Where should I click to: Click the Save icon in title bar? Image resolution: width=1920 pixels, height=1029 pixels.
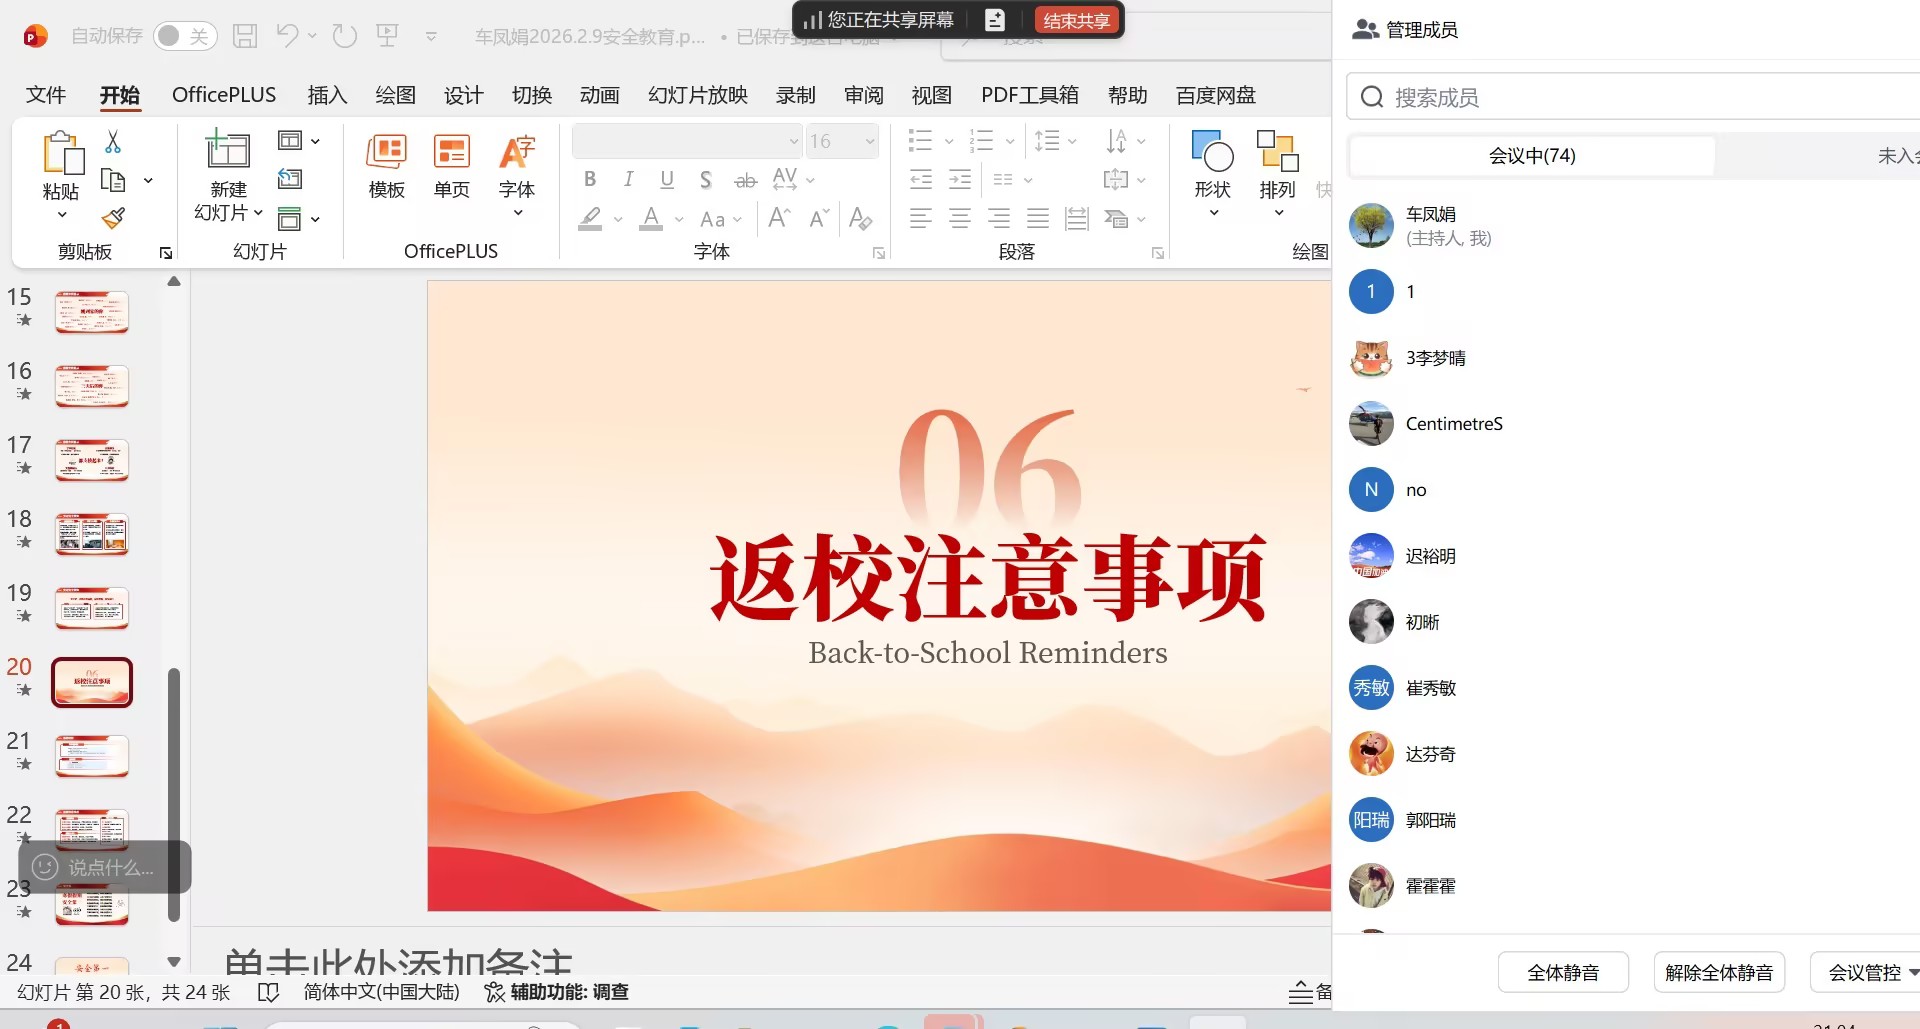coord(245,36)
